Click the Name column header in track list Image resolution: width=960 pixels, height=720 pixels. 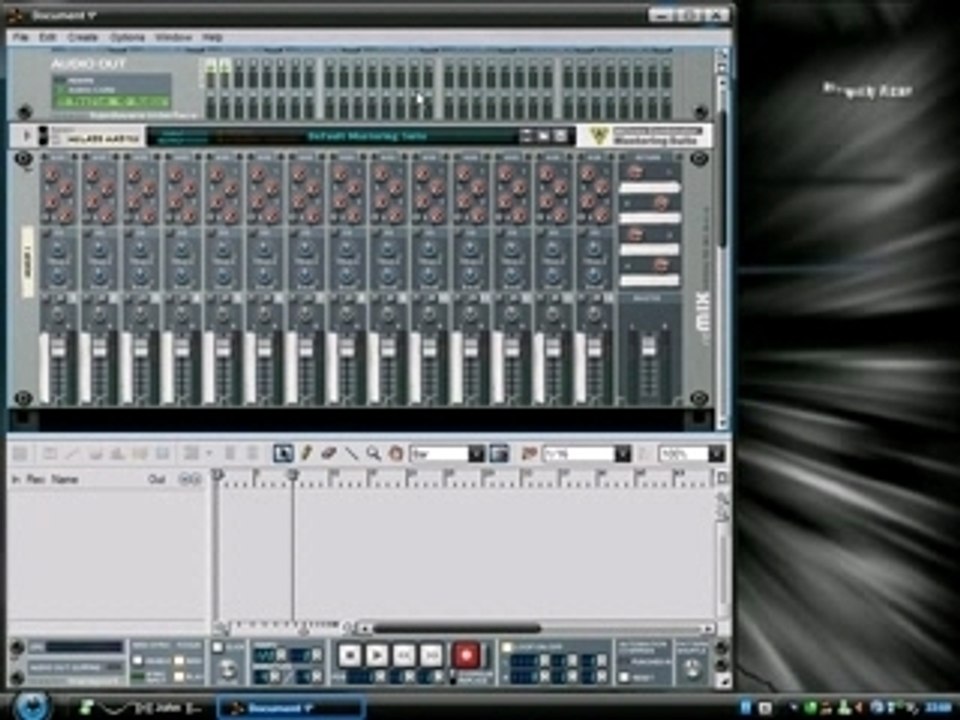point(64,479)
